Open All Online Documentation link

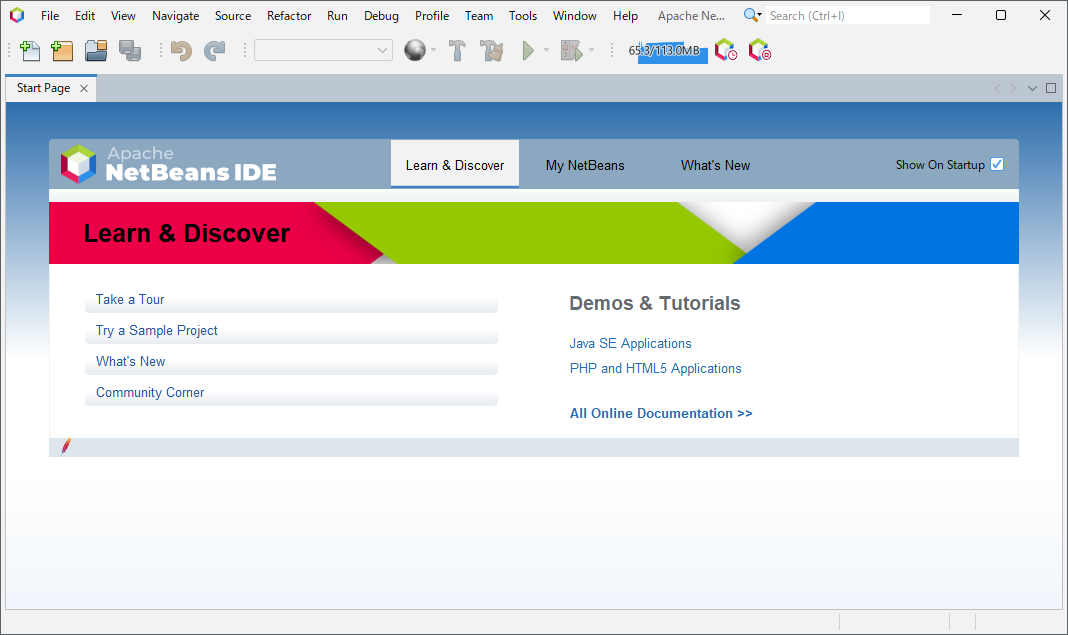[x=661, y=414]
